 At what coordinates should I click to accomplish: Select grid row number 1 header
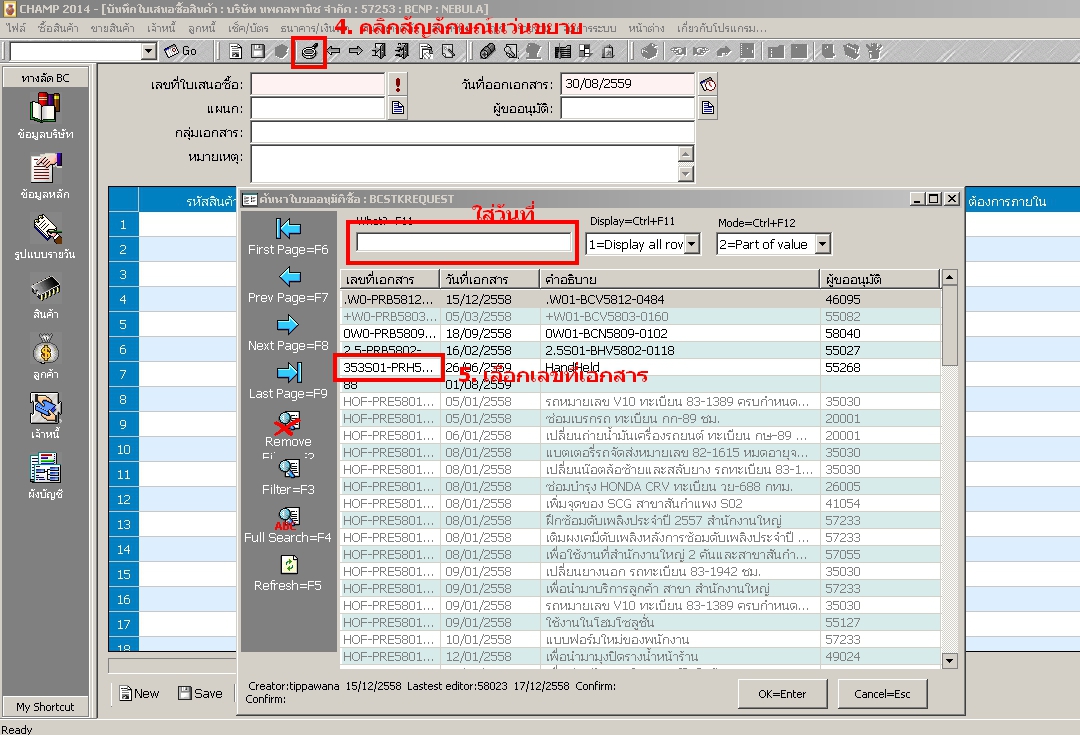[x=123, y=225]
